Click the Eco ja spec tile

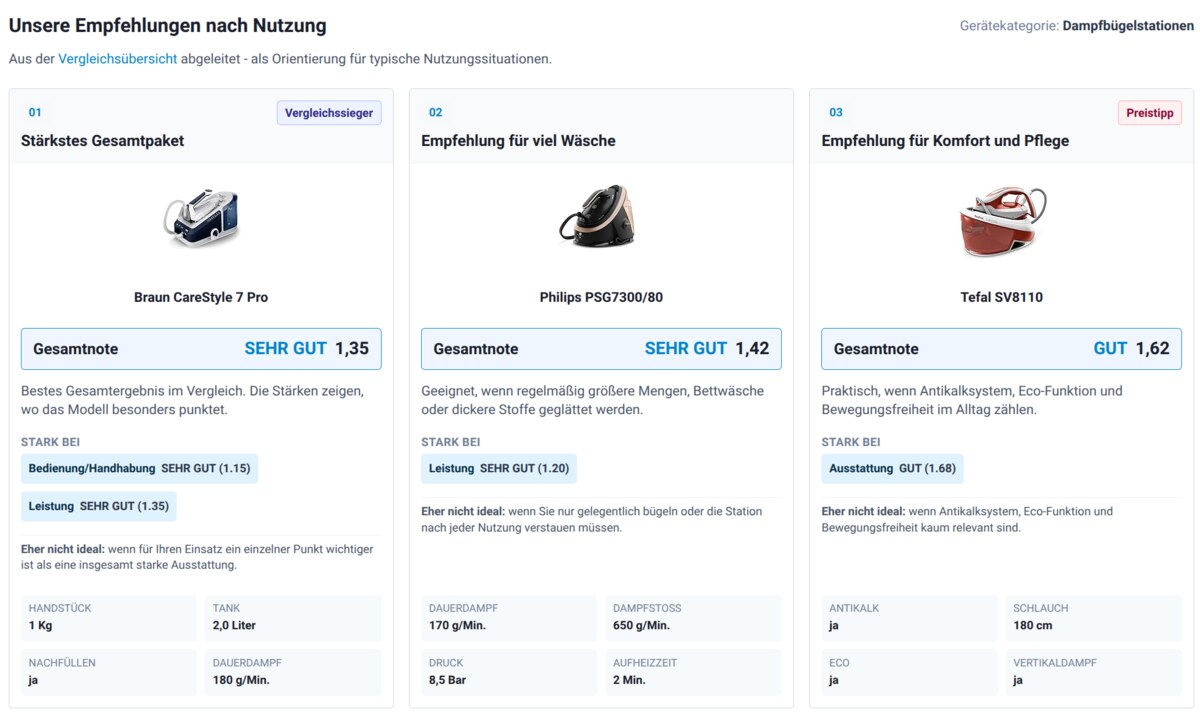[909, 672]
